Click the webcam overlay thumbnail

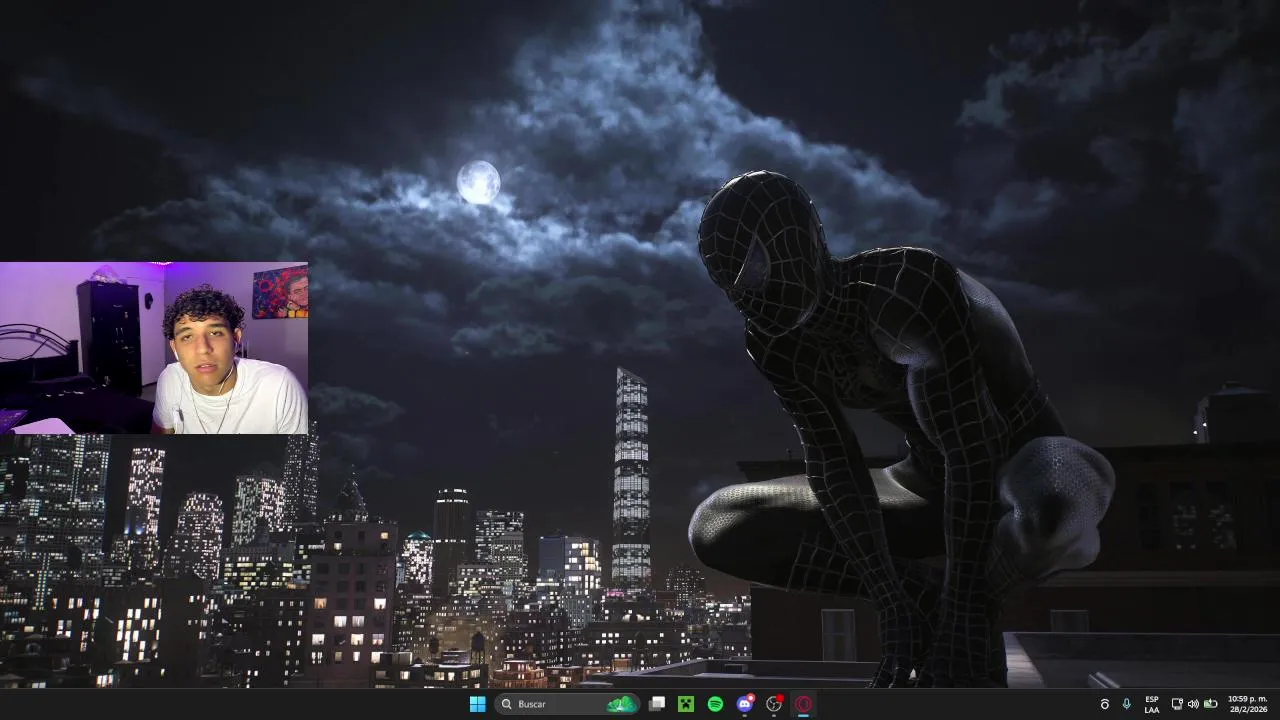tap(154, 348)
